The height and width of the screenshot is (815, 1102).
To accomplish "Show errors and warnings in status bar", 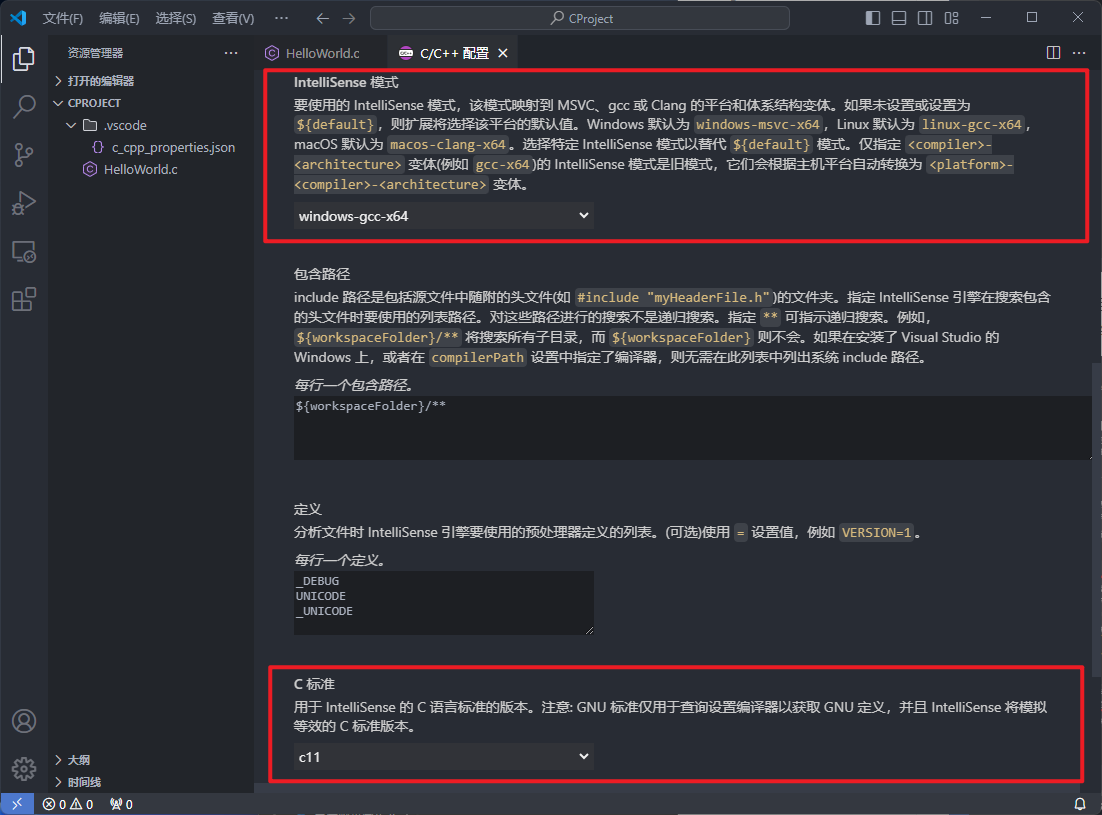I will (68, 804).
